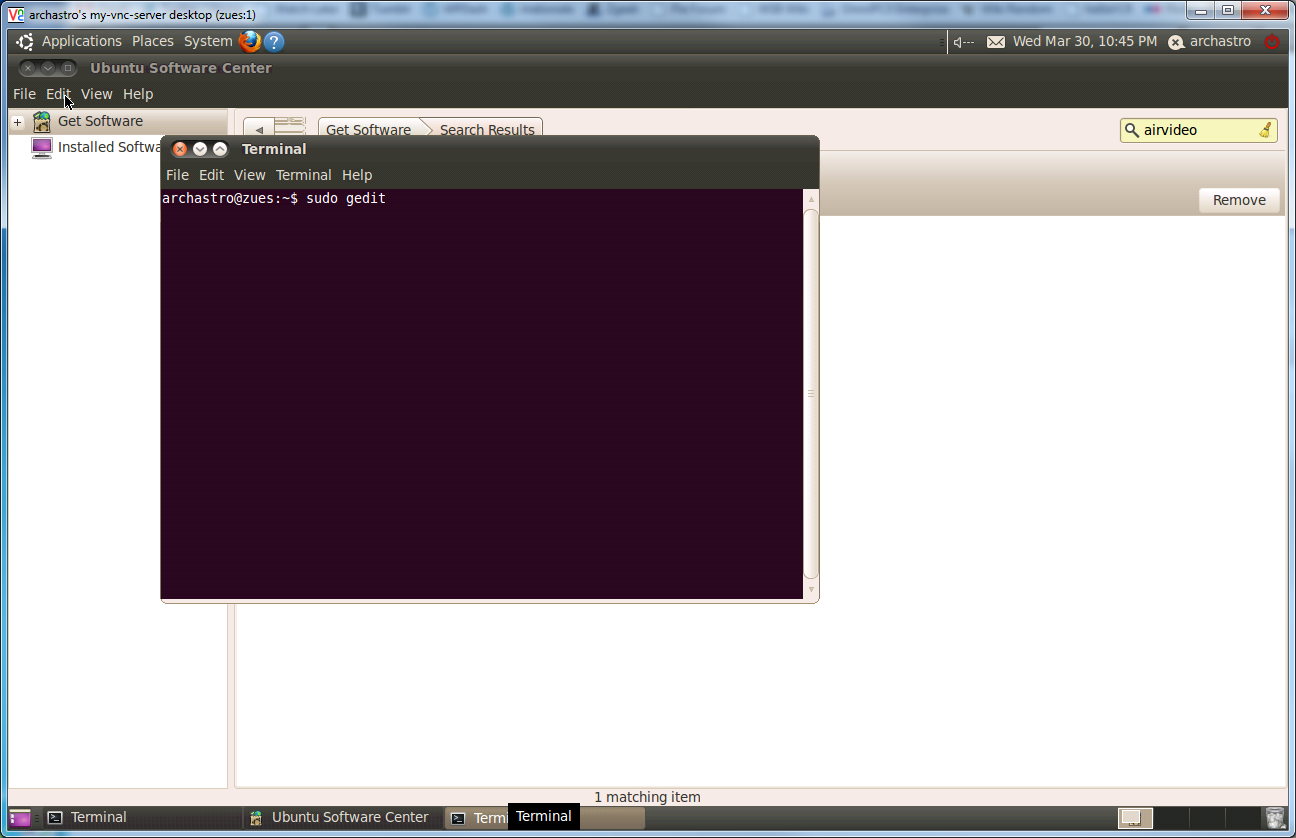
Task: Clear search with the broom icon
Action: click(1265, 130)
